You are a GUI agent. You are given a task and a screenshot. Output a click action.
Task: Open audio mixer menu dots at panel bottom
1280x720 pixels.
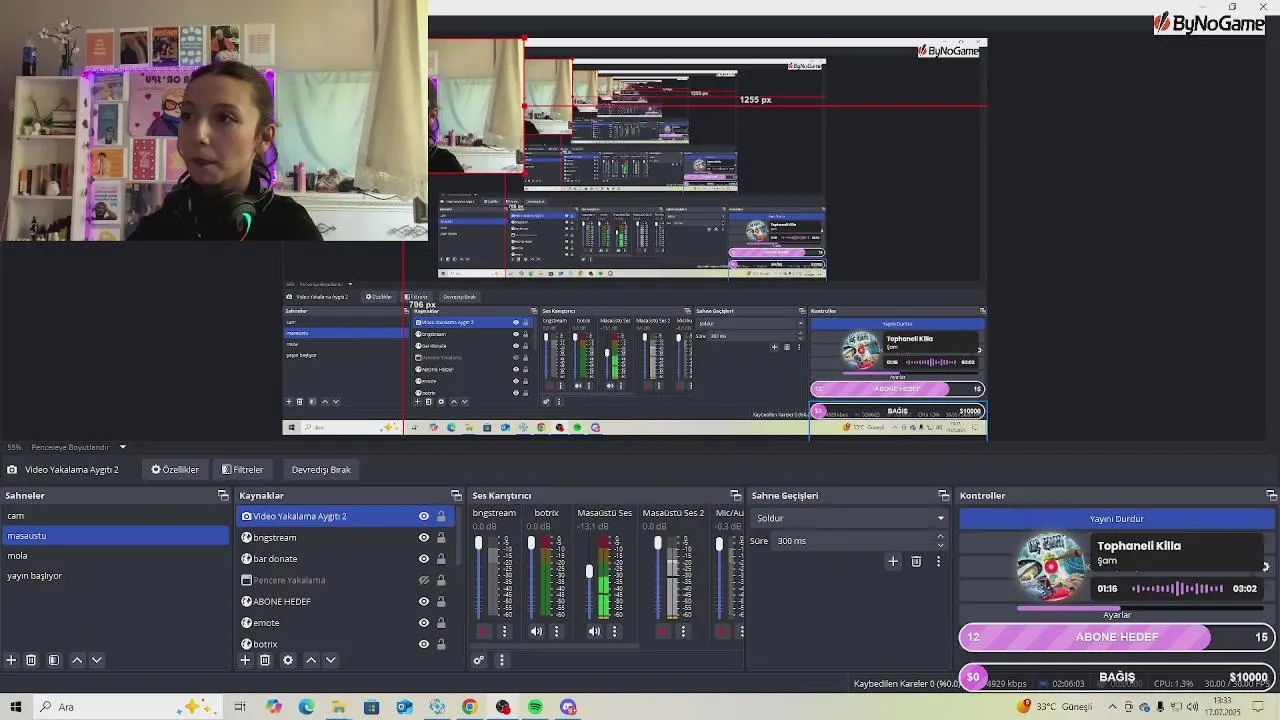tap(502, 660)
